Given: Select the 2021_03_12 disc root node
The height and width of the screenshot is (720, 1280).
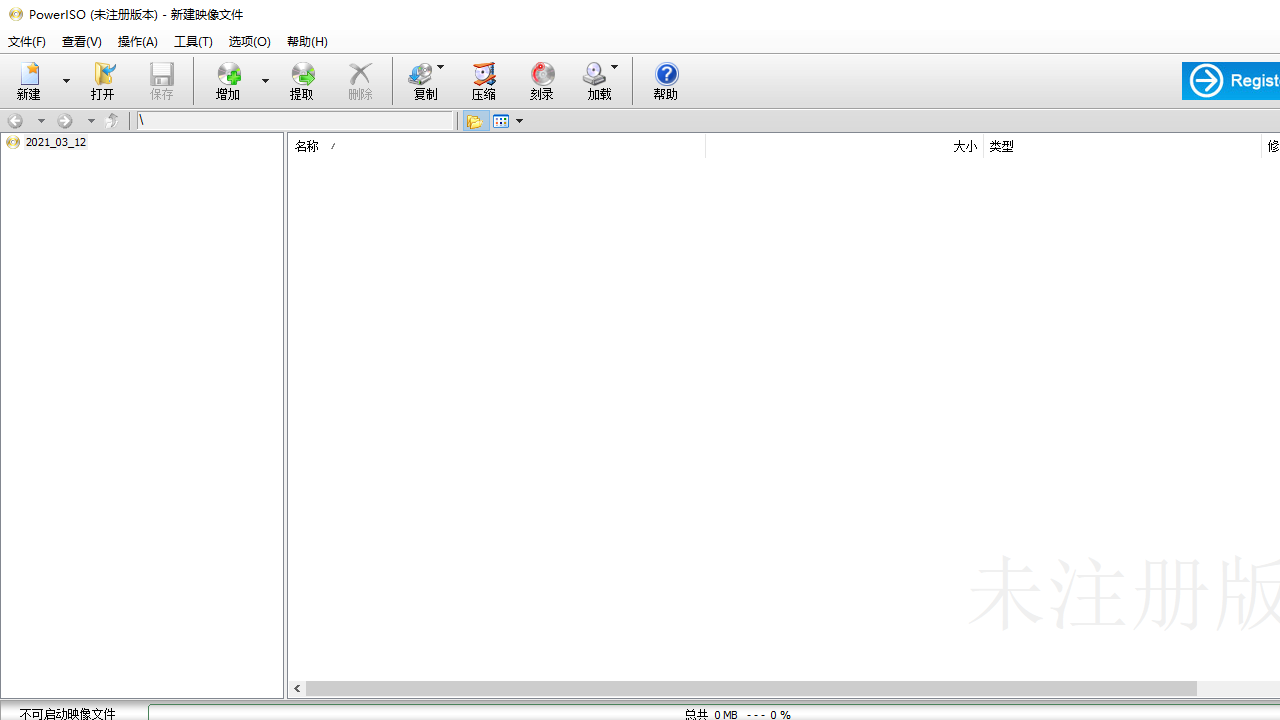Looking at the screenshot, I should [56, 141].
